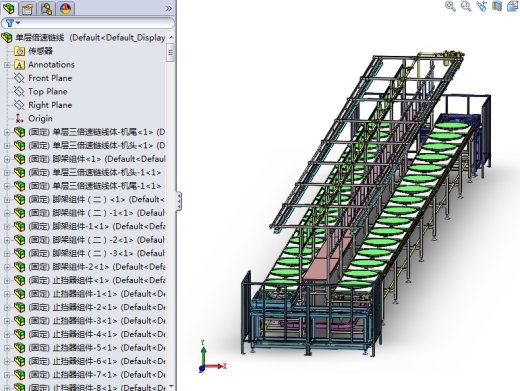Image resolution: width=520 pixels, height=391 pixels.
Task: Open the filter funnel dropdown arrow
Action: coord(18,23)
